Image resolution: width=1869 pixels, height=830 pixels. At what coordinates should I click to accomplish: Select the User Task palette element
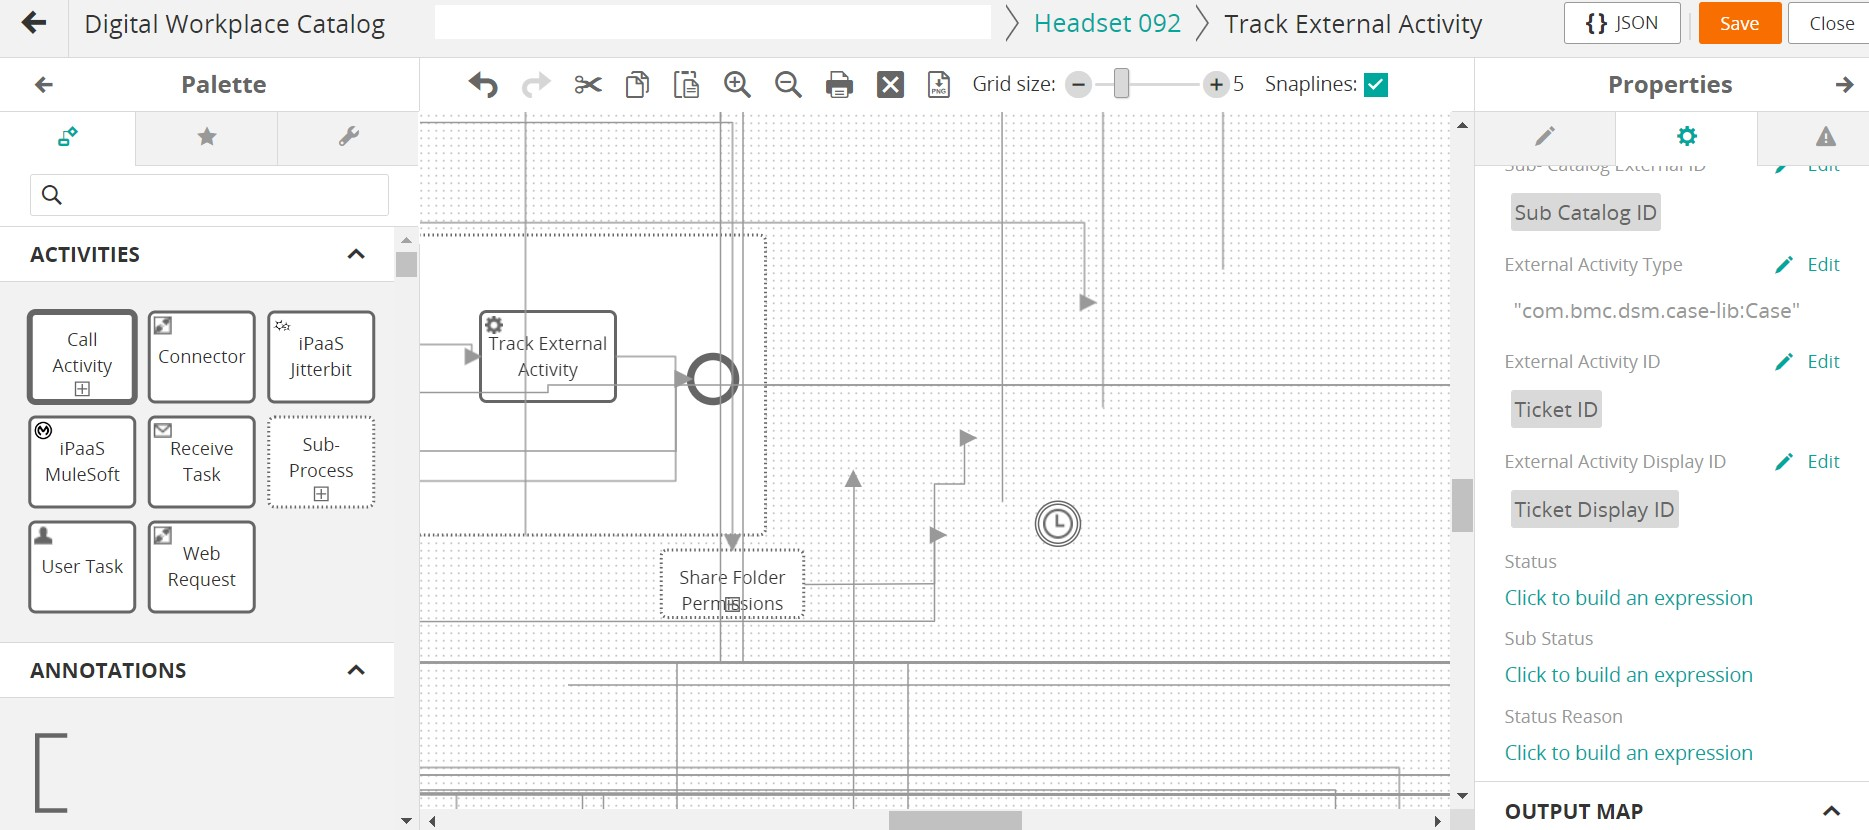[82, 567]
